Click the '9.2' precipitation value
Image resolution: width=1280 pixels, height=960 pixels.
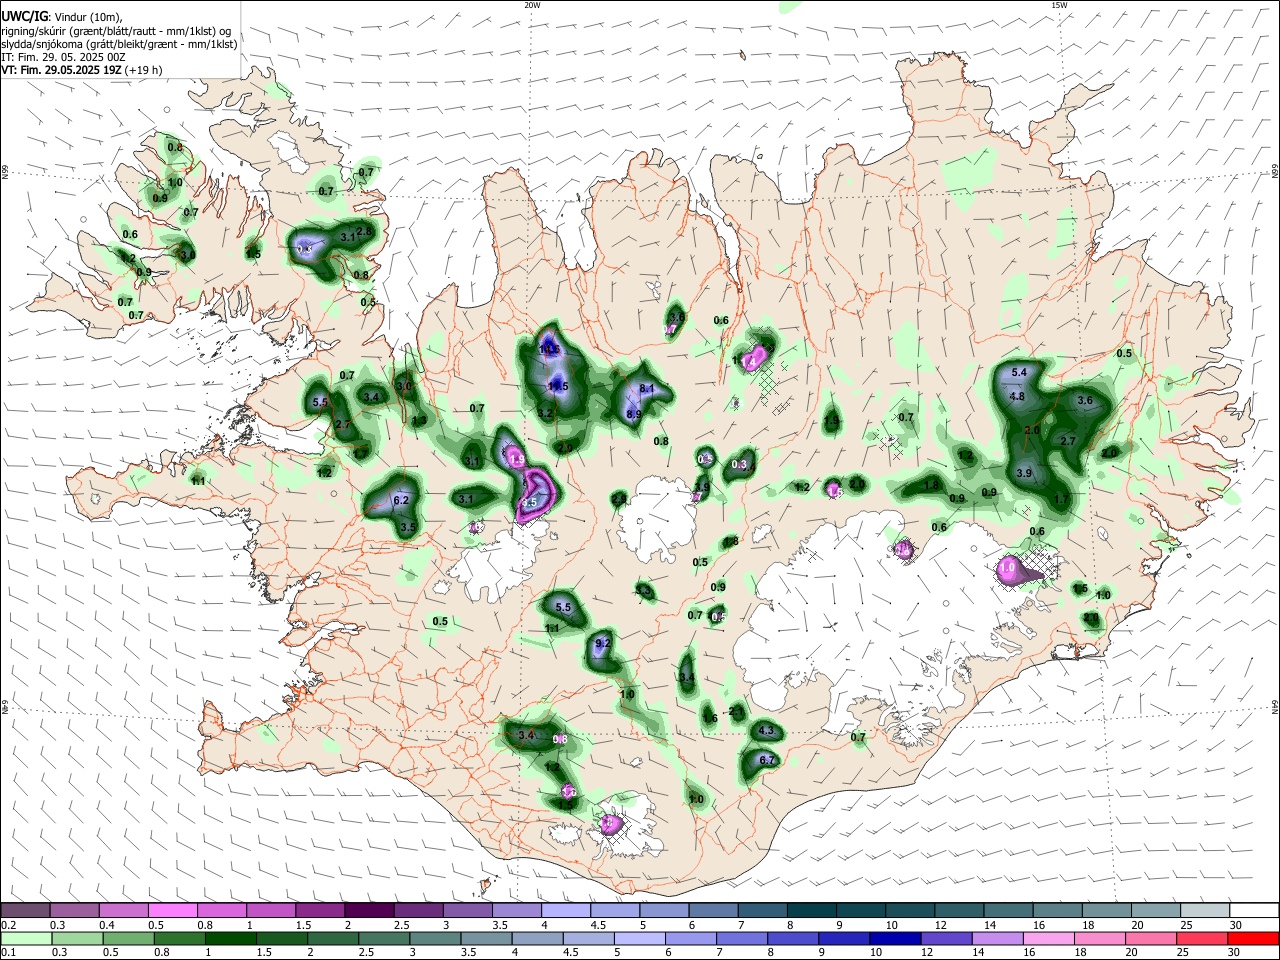(602, 643)
